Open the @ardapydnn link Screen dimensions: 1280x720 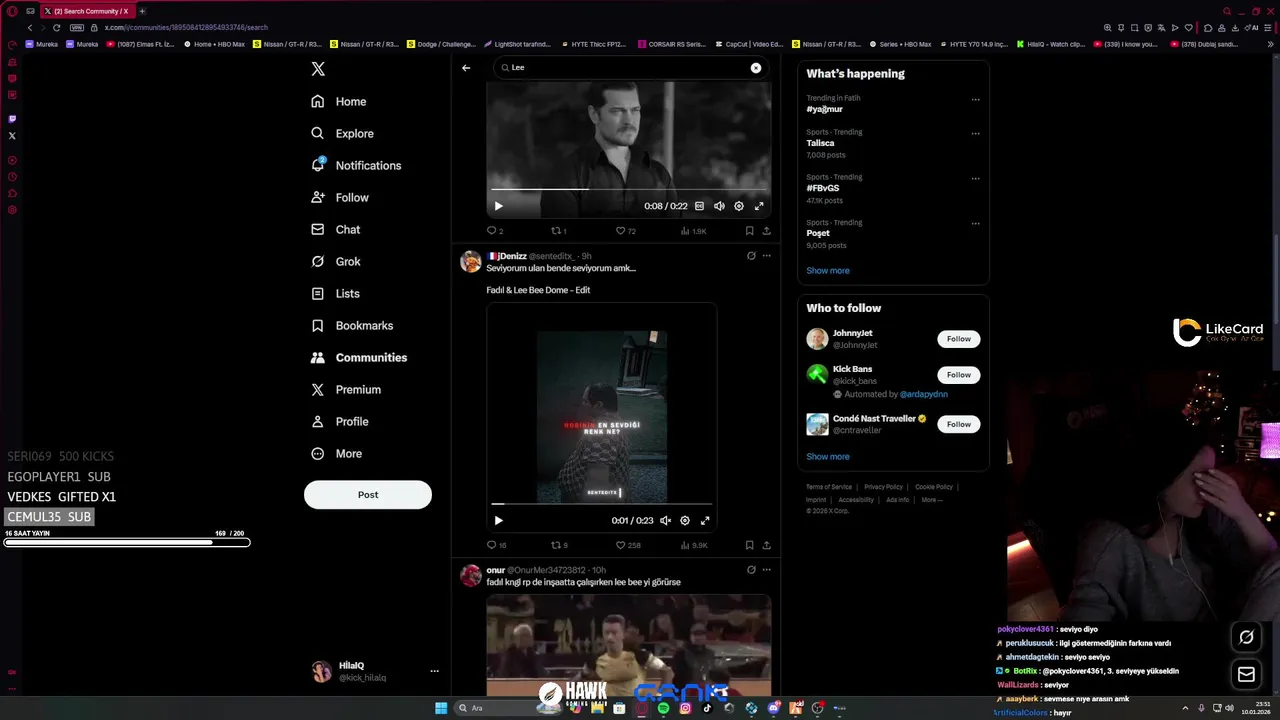(923, 394)
